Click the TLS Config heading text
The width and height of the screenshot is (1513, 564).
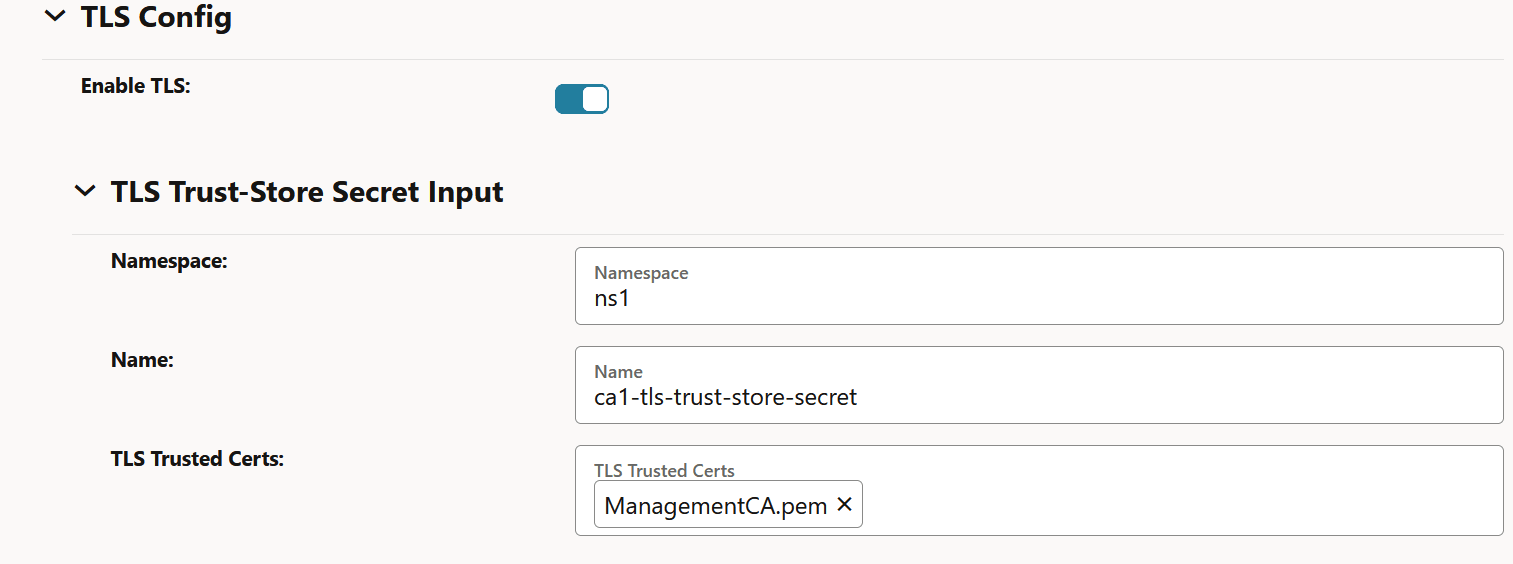(x=156, y=17)
